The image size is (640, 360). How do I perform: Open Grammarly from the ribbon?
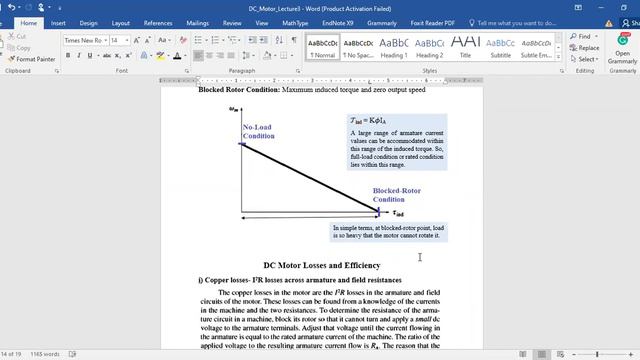[x=622, y=49]
